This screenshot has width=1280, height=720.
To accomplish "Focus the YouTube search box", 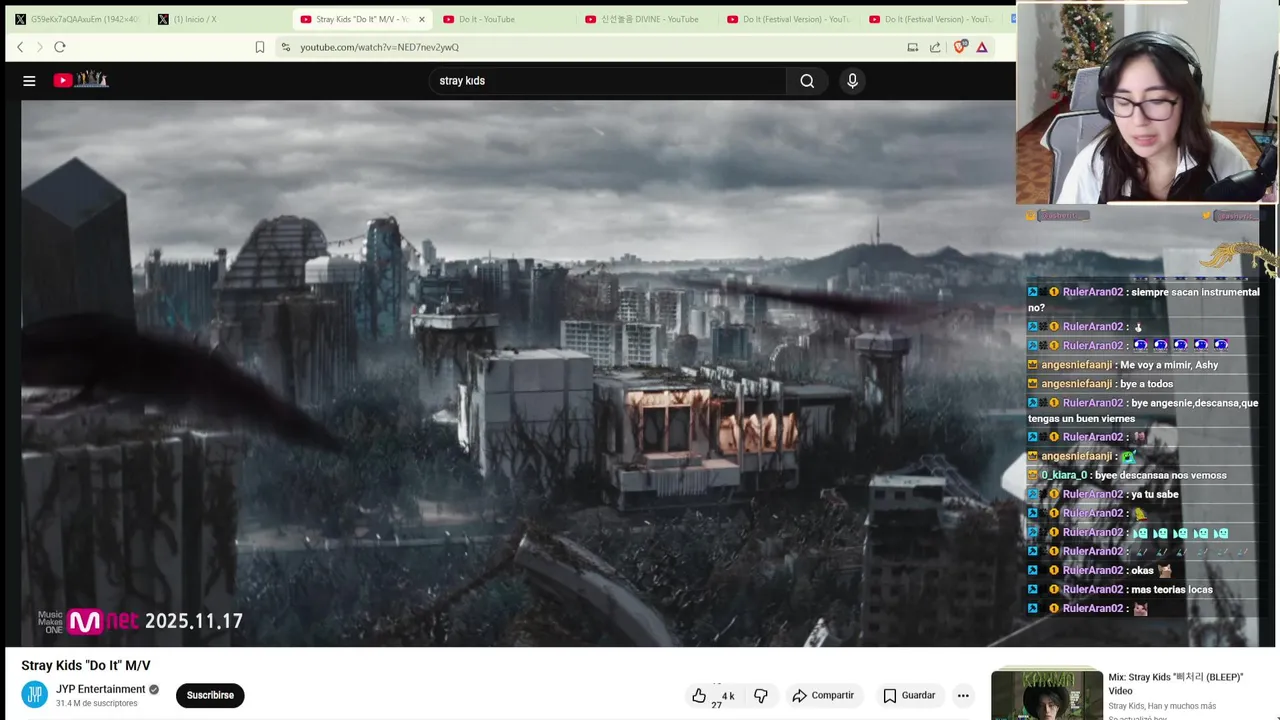I will [x=610, y=81].
